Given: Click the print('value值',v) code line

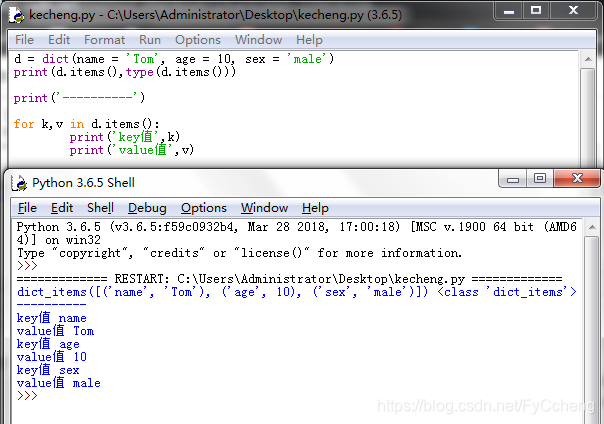Looking at the screenshot, I should (131, 150).
